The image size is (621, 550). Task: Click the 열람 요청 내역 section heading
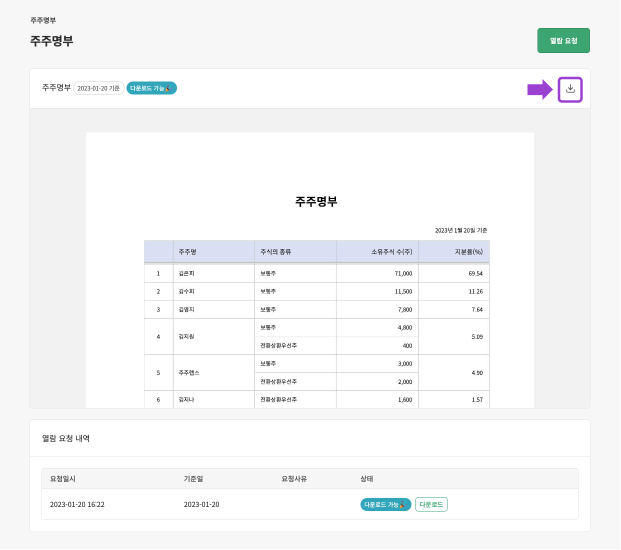[65, 437]
